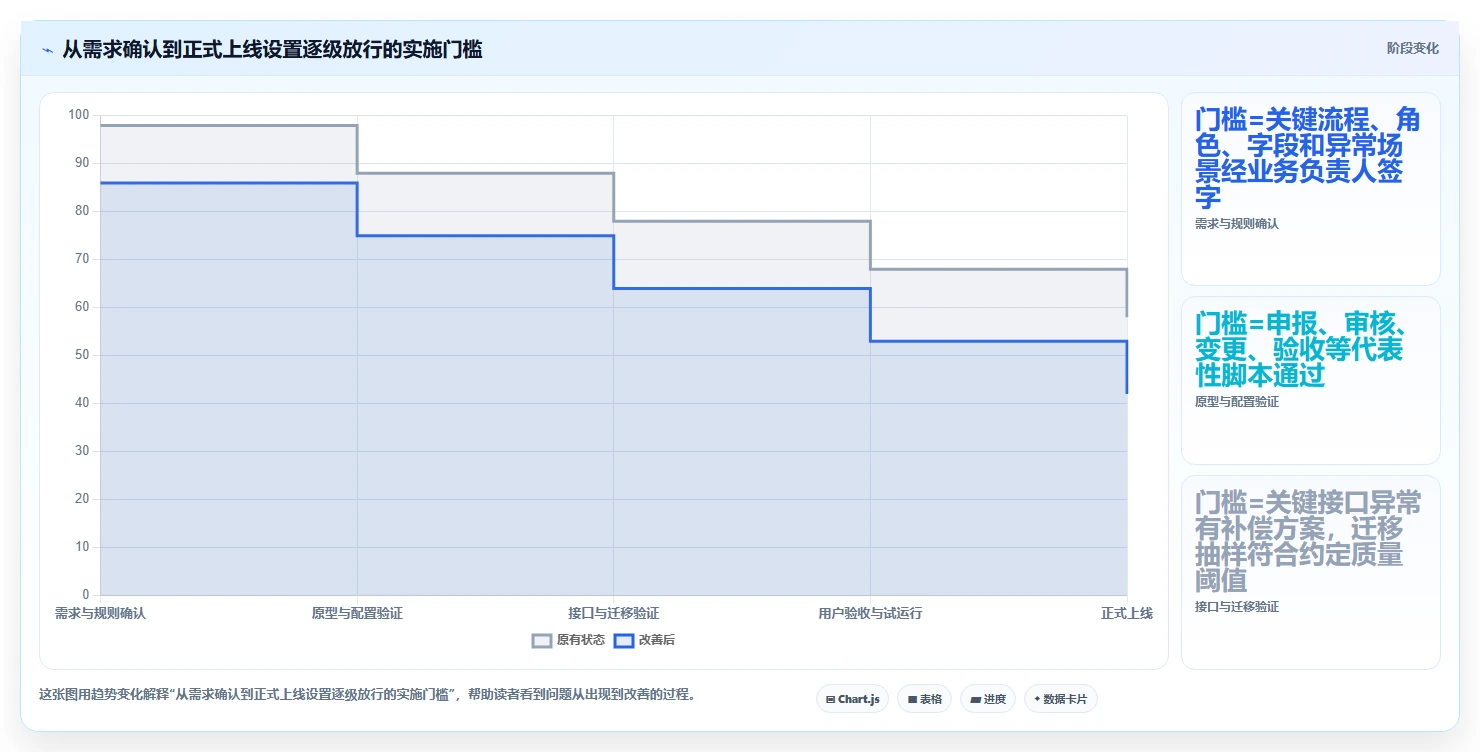Open the 接口与迁移验证 threshold card
Viewport: 1480px width, 752px height.
1310,572
